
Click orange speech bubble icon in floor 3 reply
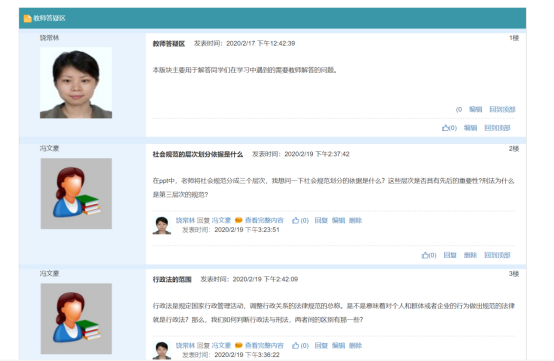(x=238, y=345)
